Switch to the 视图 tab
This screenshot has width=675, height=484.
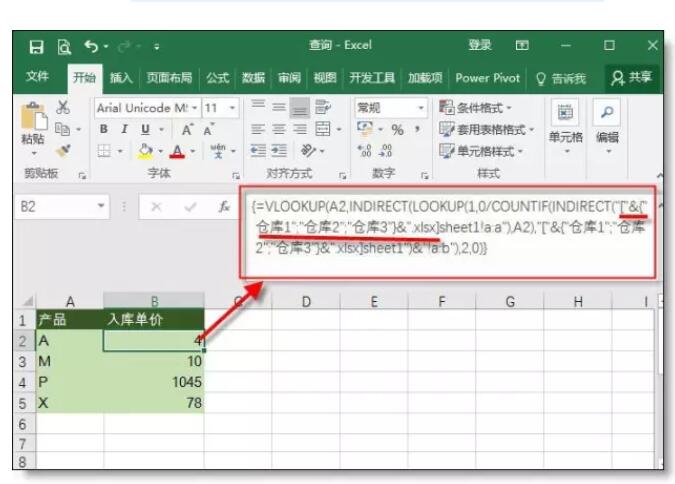point(325,78)
